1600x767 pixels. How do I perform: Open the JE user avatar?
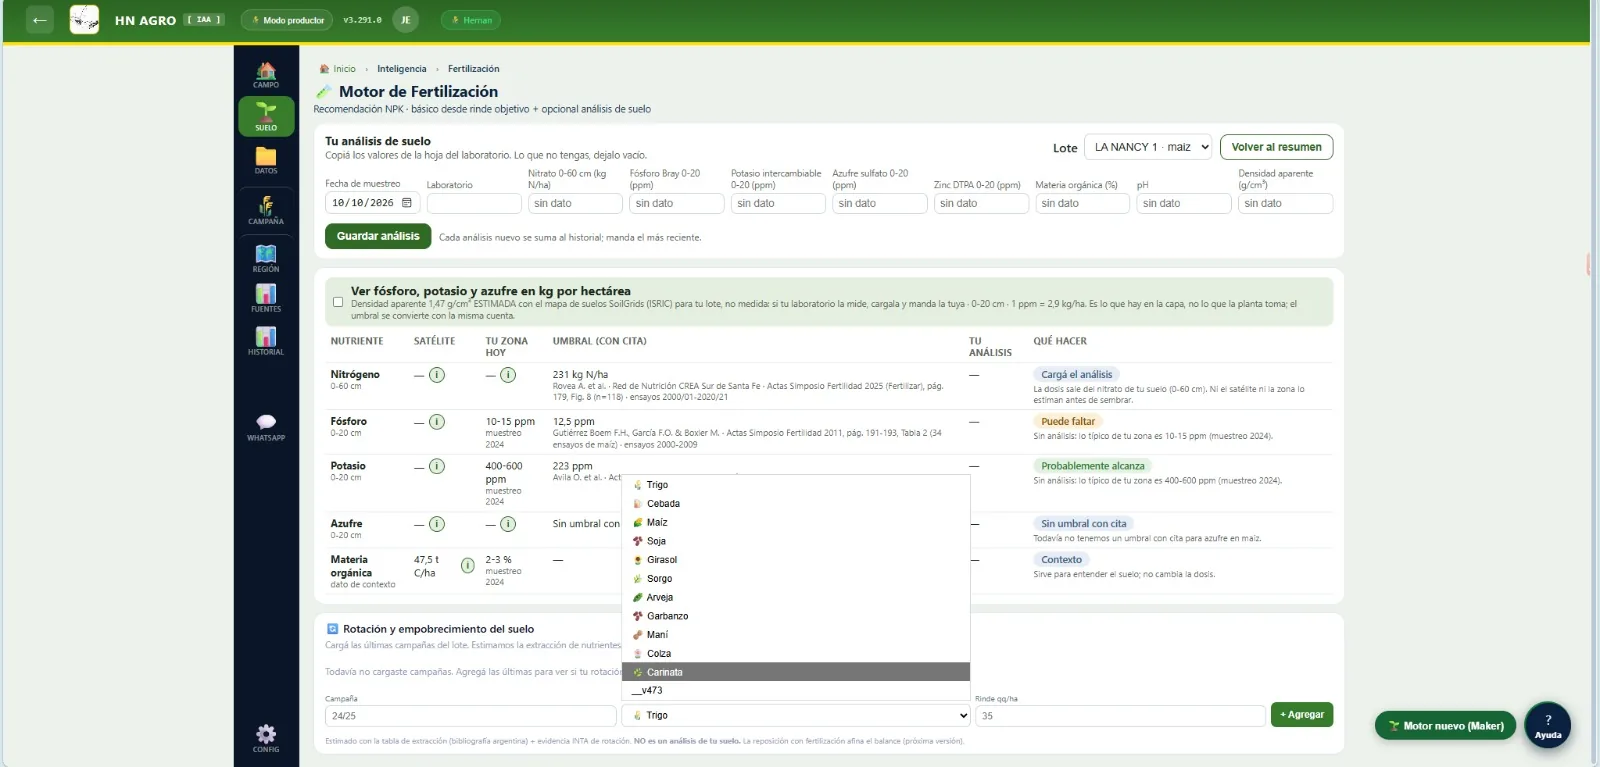tap(405, 20)
